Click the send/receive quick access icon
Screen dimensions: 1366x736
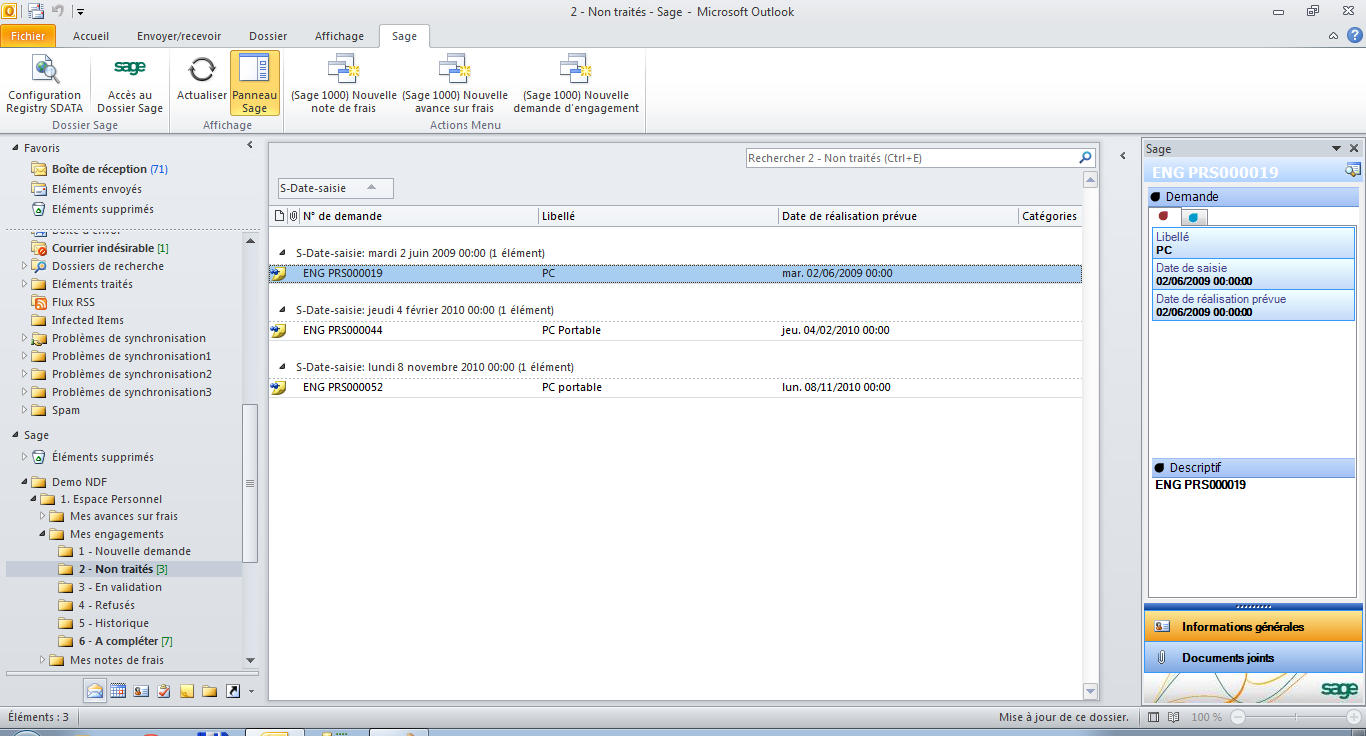click(36, 11)
